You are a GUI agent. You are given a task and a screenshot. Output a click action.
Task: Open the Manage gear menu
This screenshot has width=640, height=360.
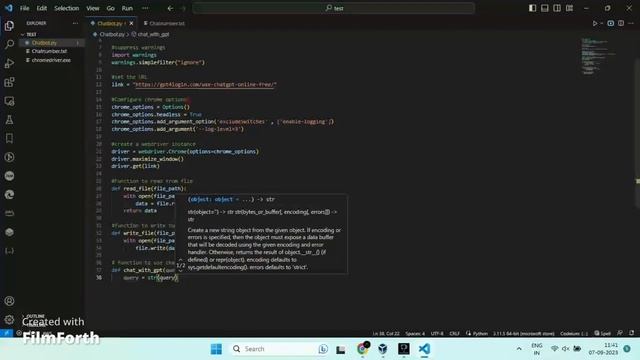pos(9,320)
